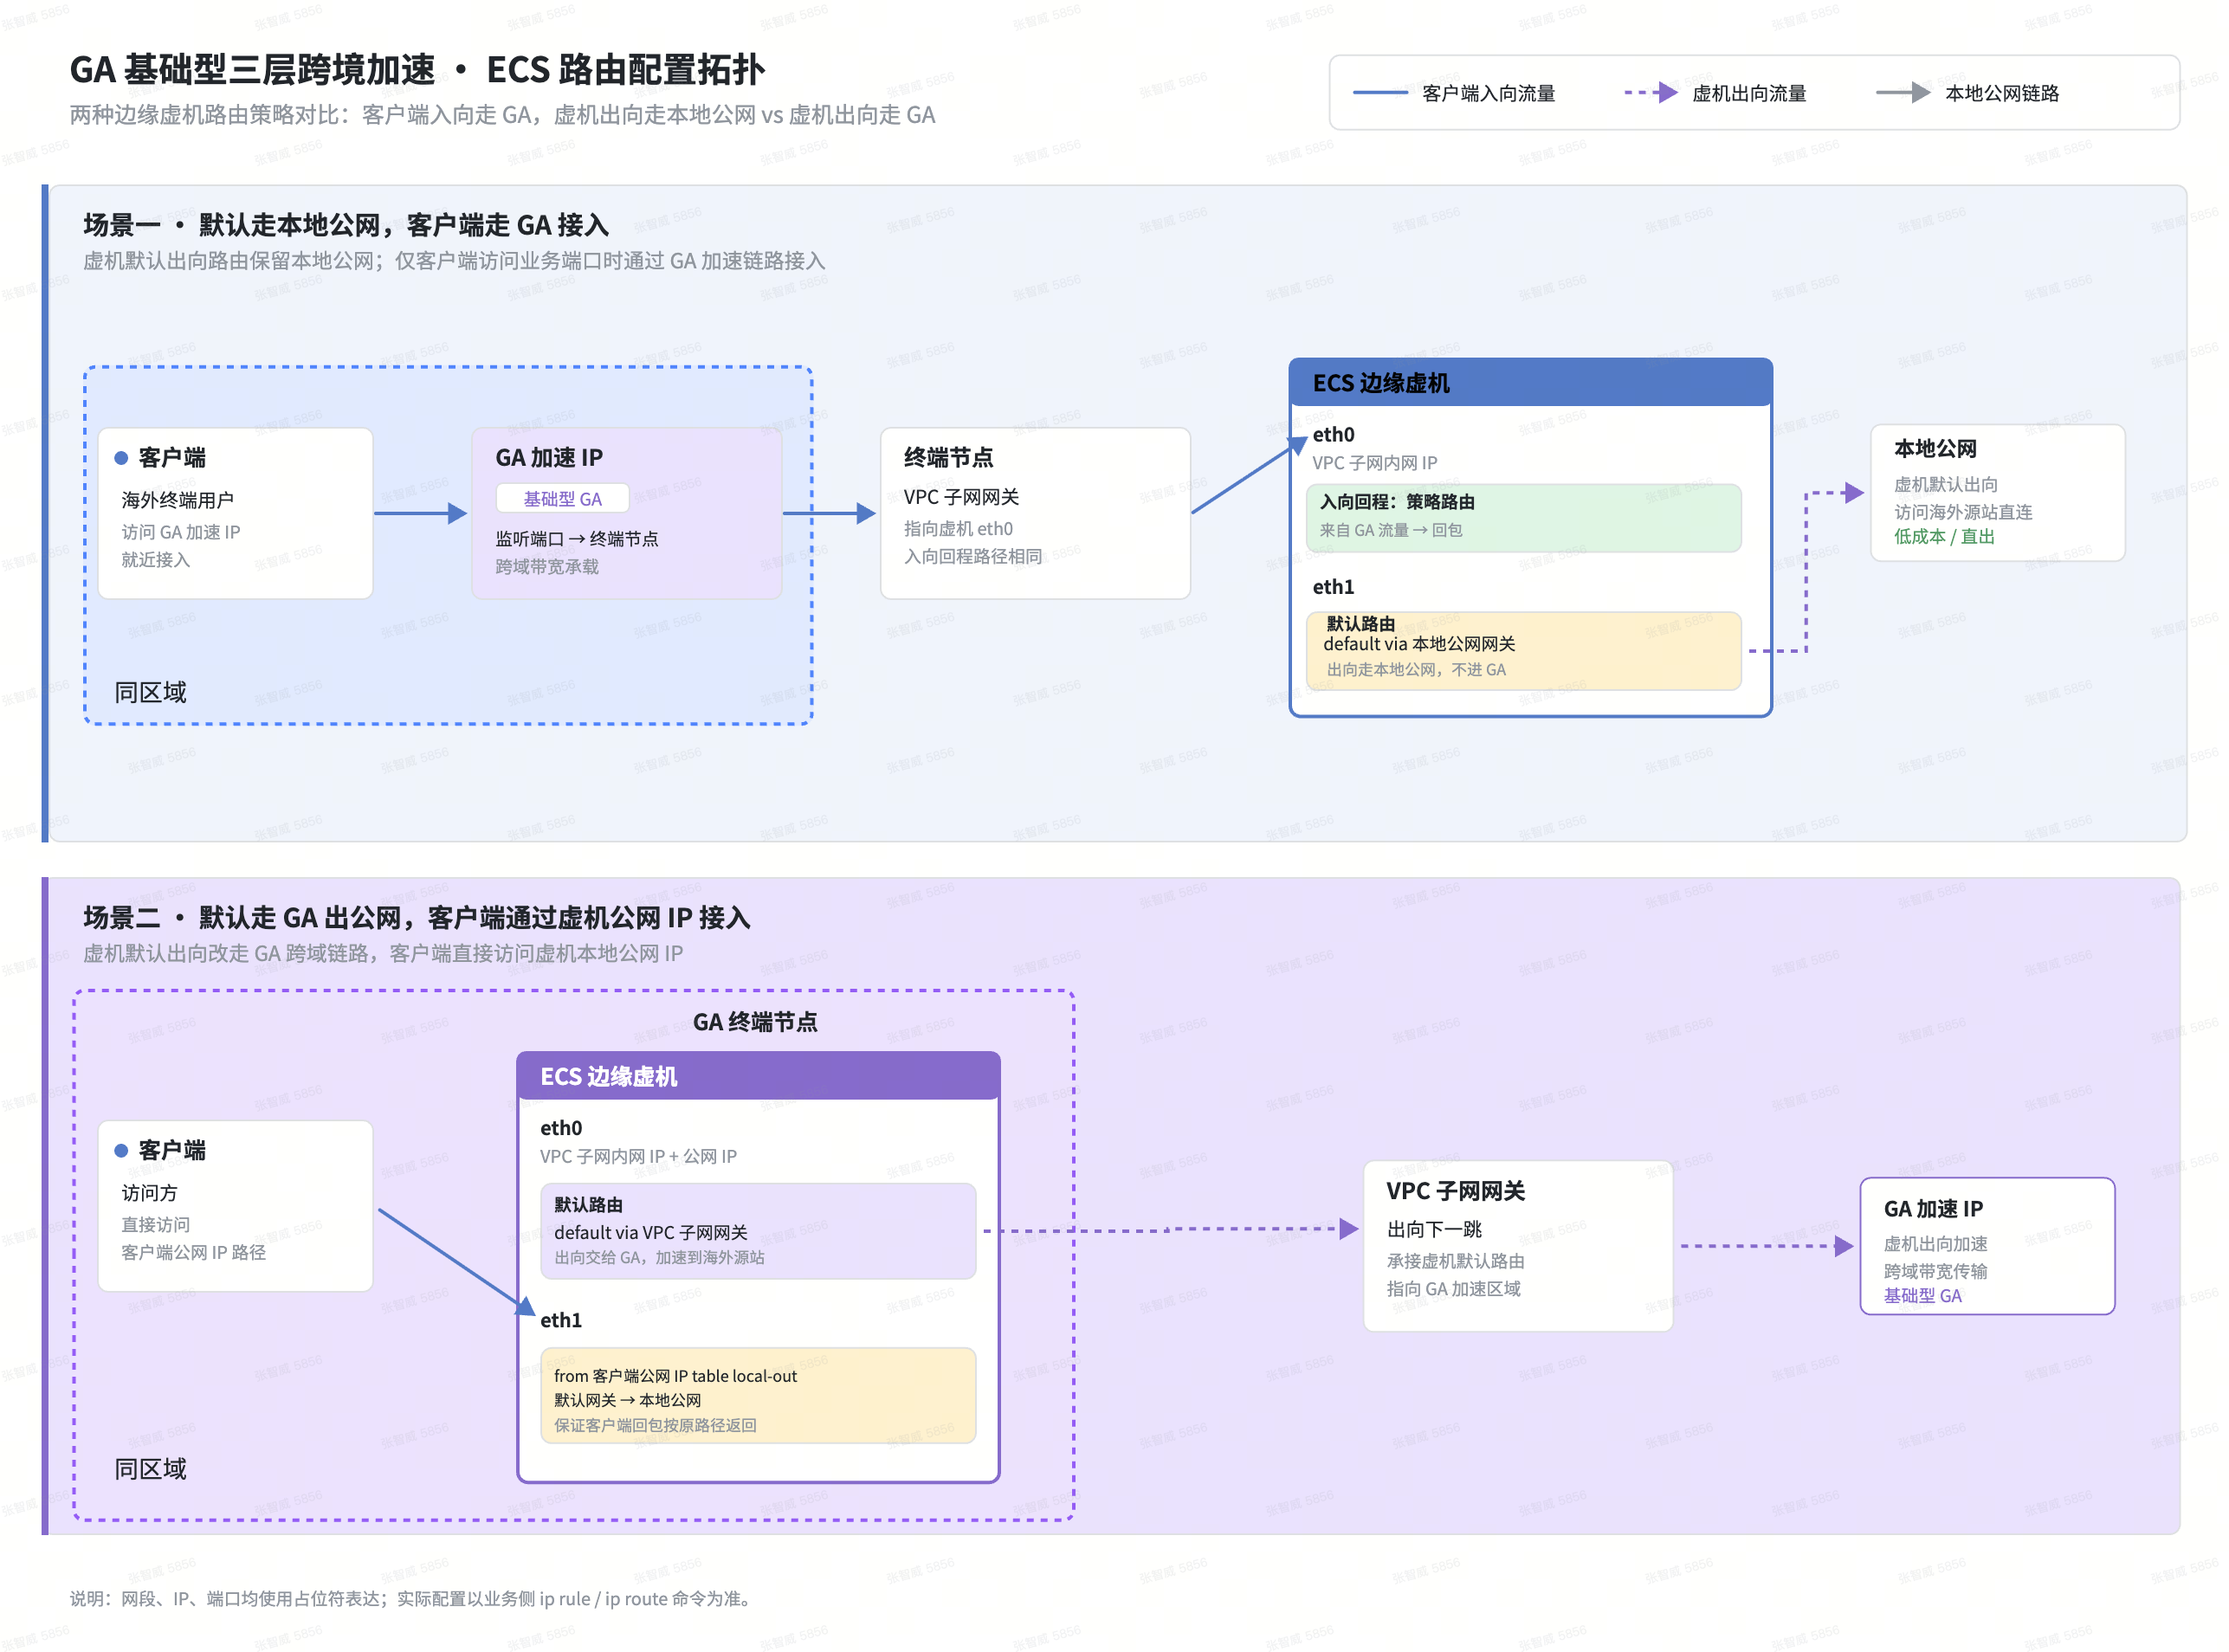Click the text 出向下一跳
This screenshot has height=1652, width=2229.
[1434, 1229]
